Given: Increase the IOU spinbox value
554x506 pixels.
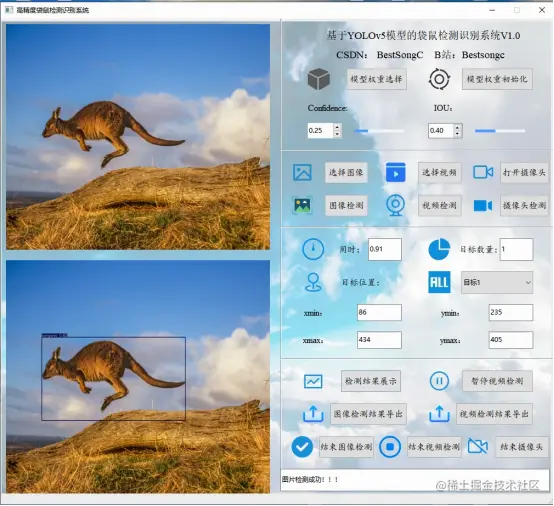Looking at the screenshot, I should pyautogui.click(x=458, y=127).
